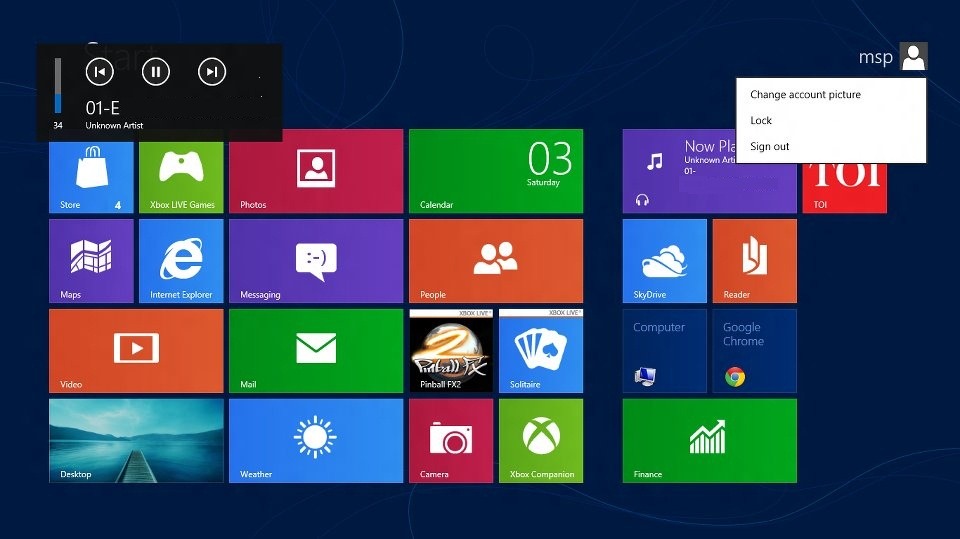
Task: Skip to the next track
Action: tap(212, 72)
